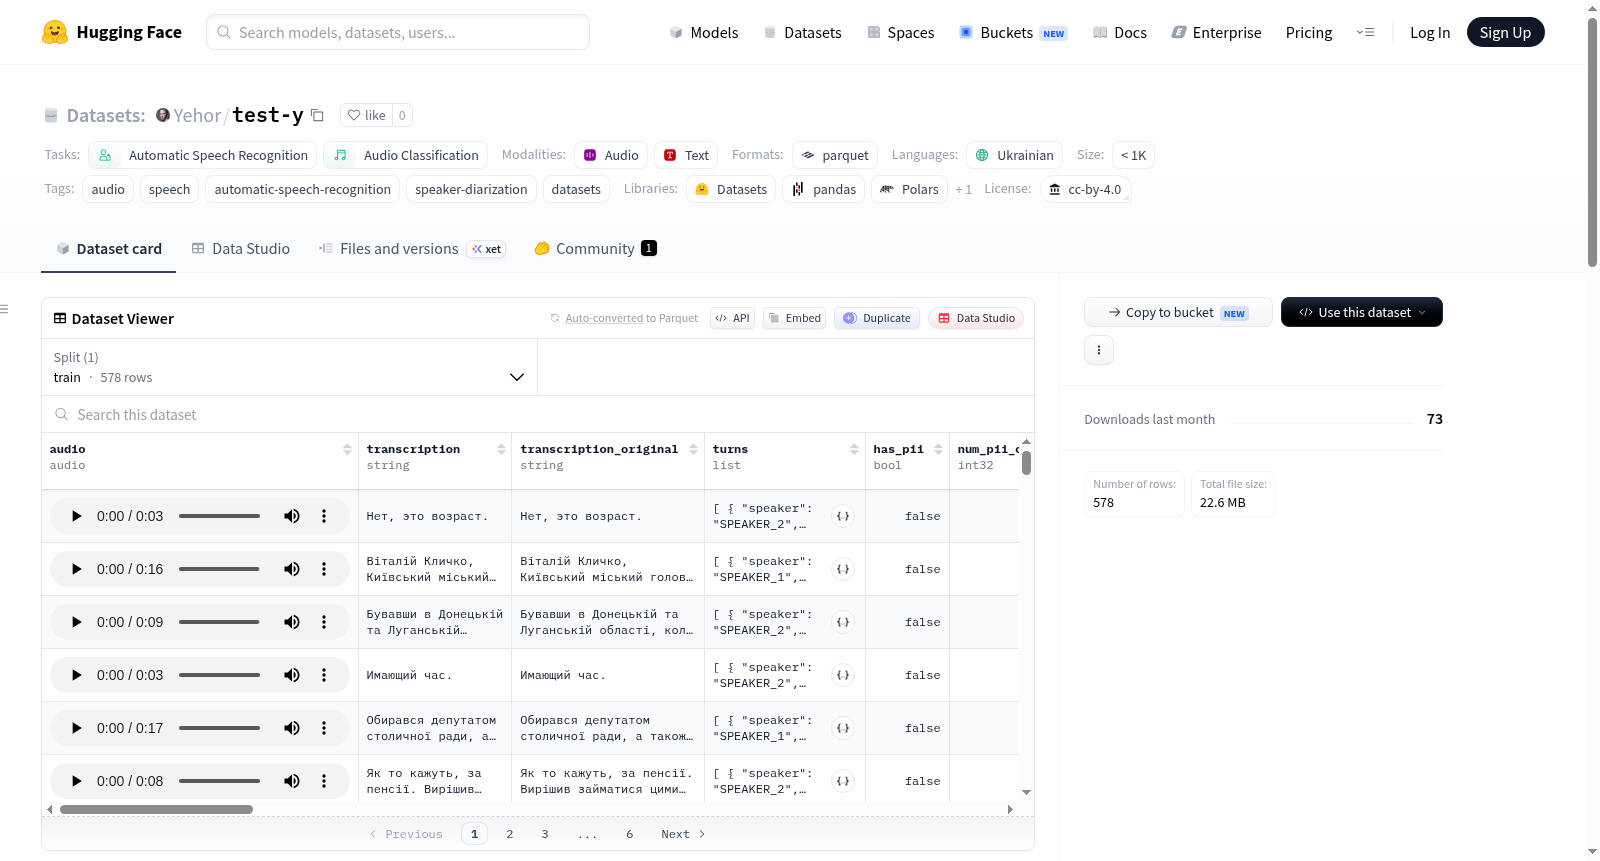Go to page 2 of the dataset
Image resolution: width=1600 pixels, height=861 pixels.
(510, 834)
